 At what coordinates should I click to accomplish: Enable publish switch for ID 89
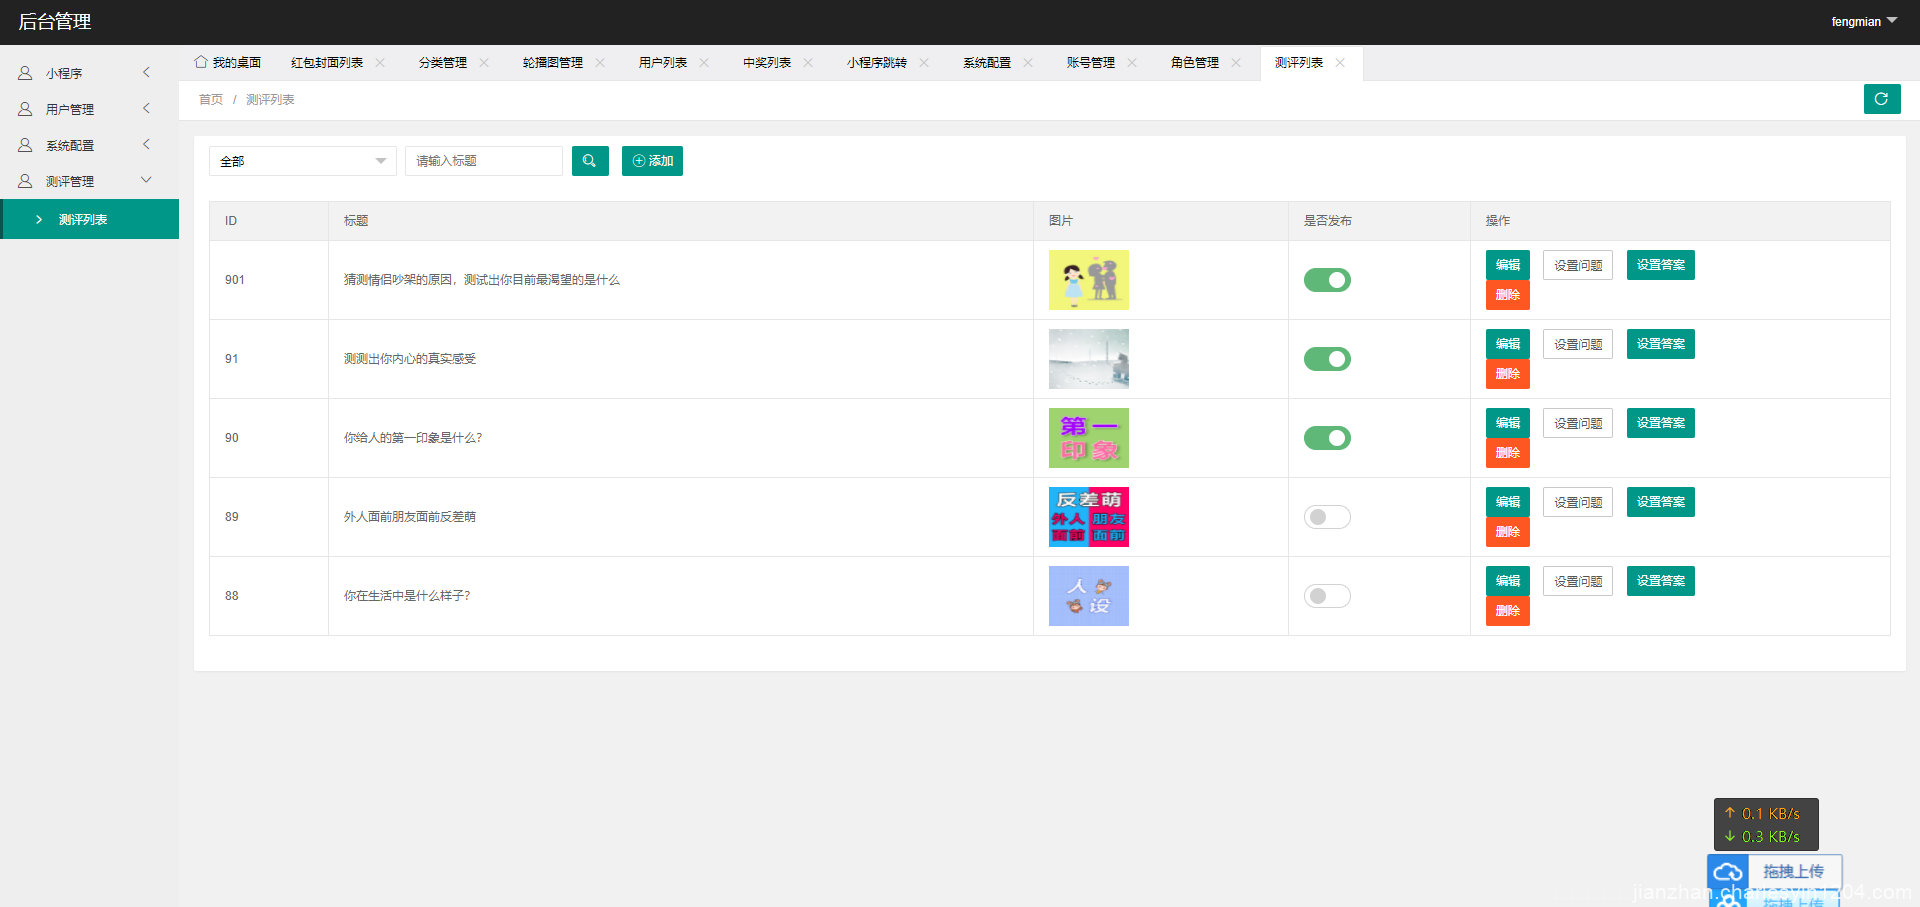[x=1327, y=517]
